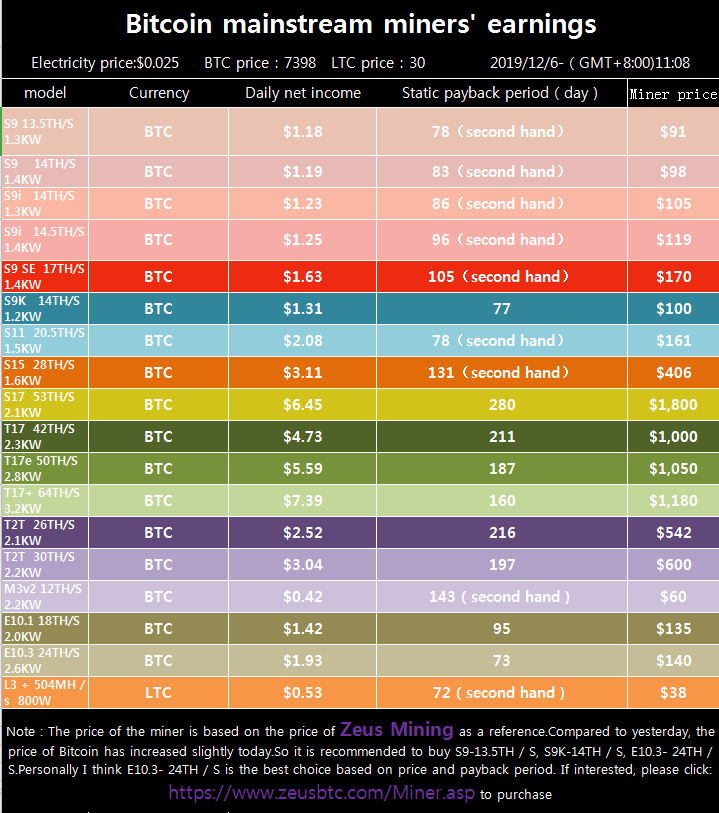
Task: Click the 'Static payback period' column header
Action: coord(500,93)
